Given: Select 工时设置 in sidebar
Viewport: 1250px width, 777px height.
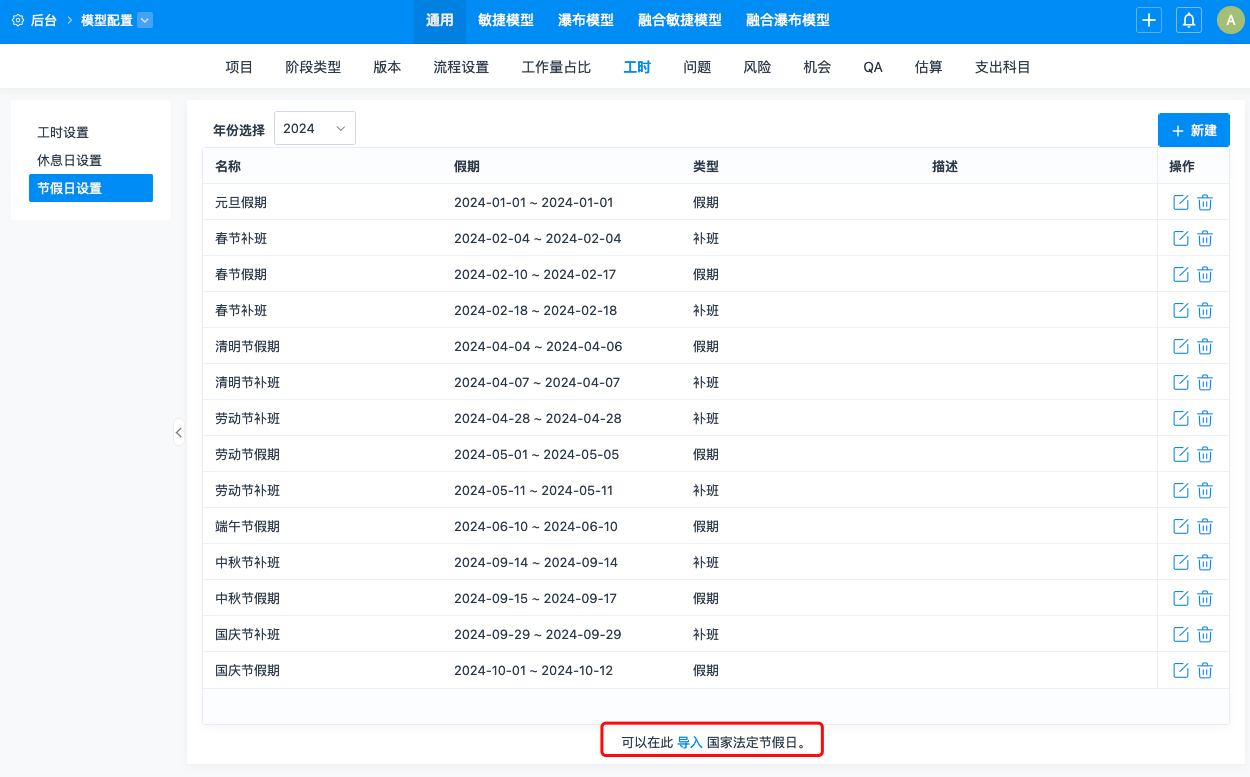Looking at the screenshot, I should click(63, 132).
